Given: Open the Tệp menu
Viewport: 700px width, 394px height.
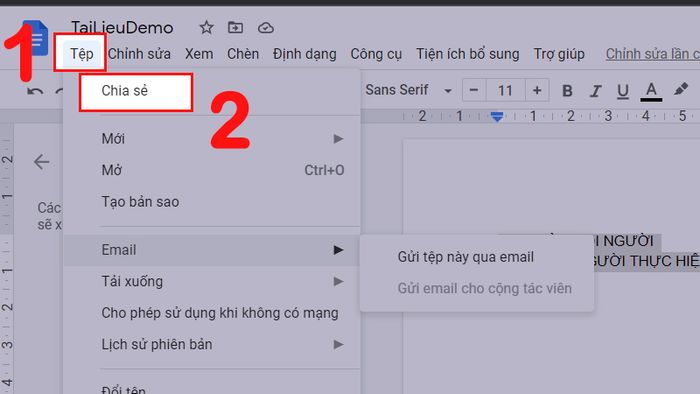Looking at the screenshot, I should point(82,54).
